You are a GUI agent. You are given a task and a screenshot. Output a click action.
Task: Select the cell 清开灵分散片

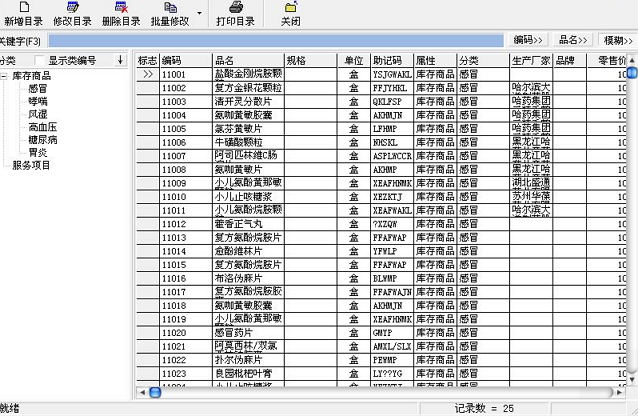point(248,102)
